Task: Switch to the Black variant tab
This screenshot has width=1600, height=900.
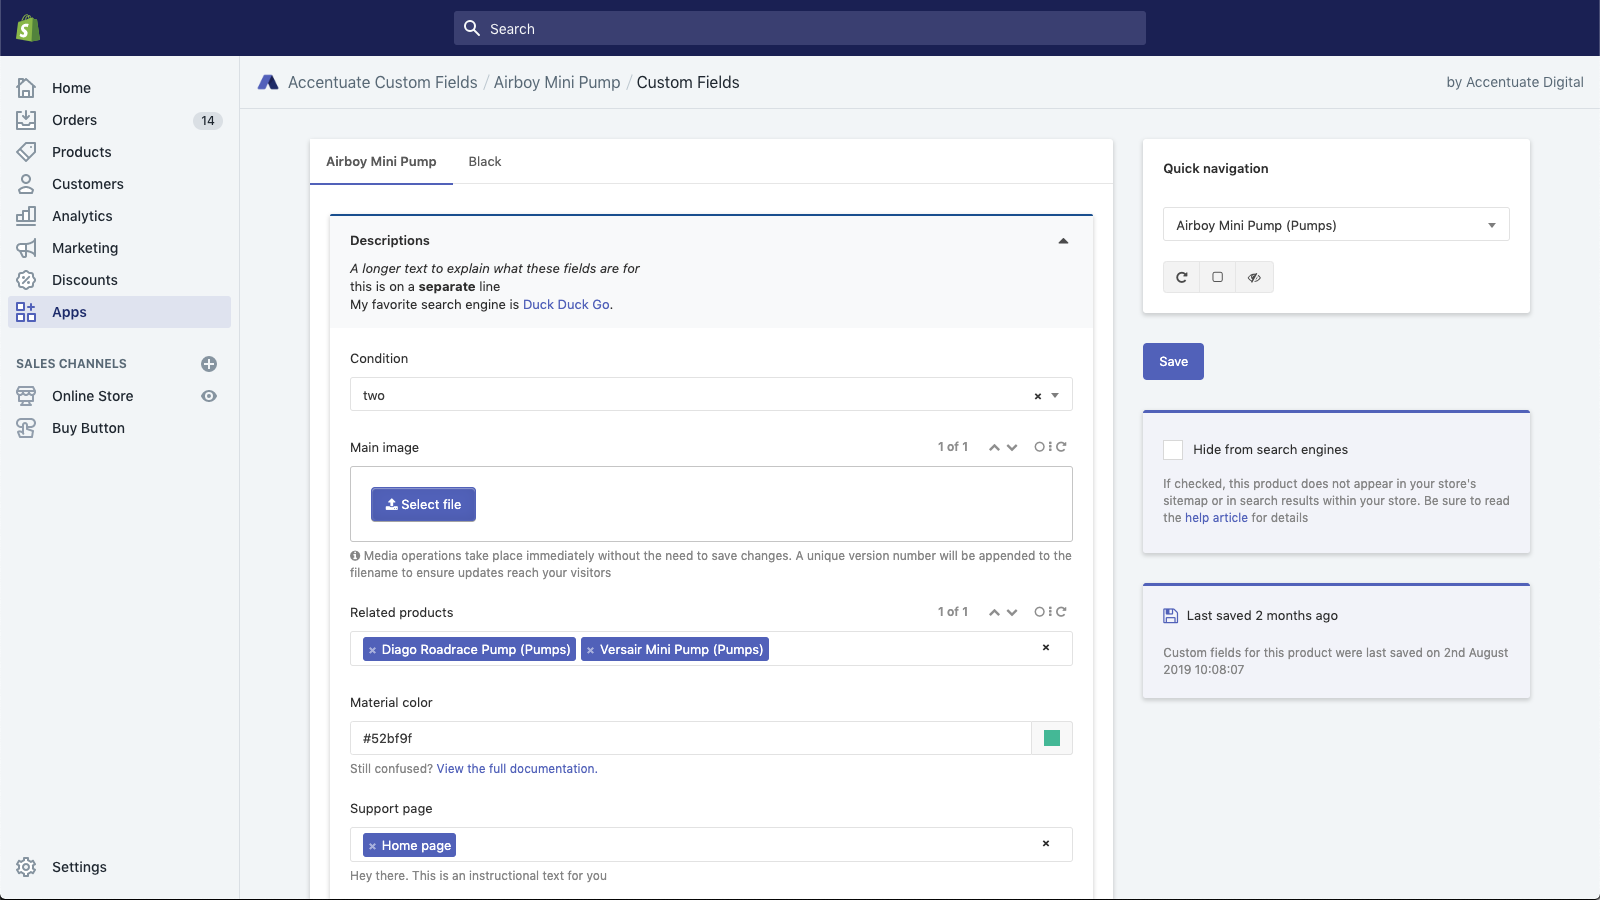Action: click(x=485, y=162)
